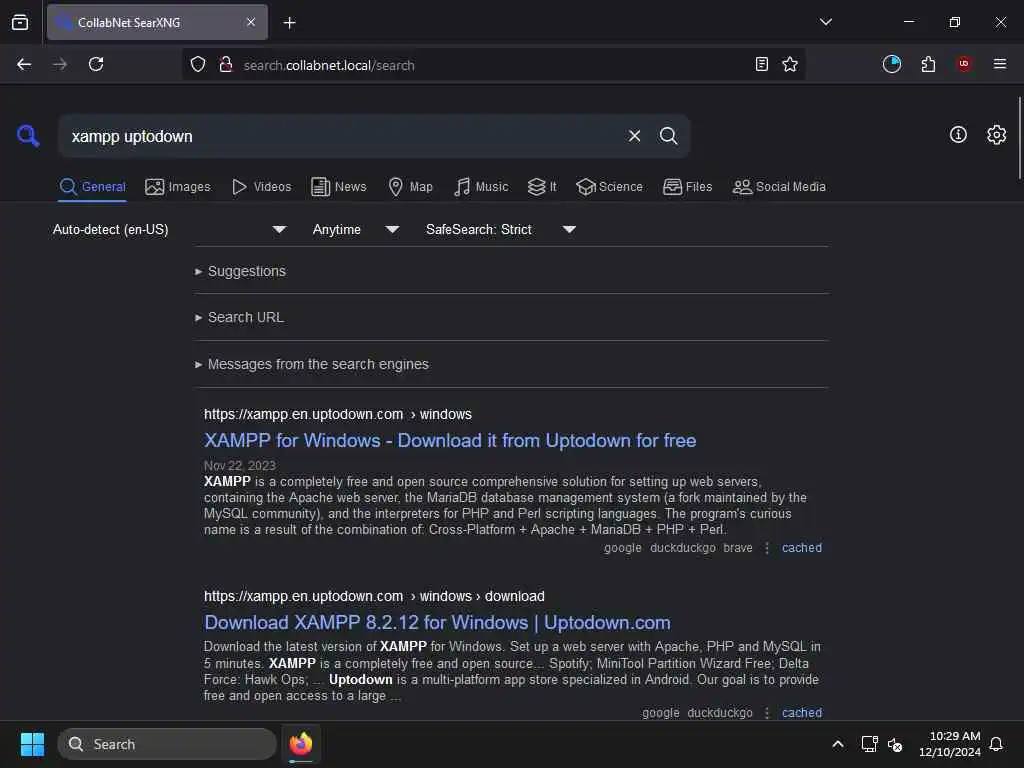Click "brave" engine label on first result
Screen dimensions: 1024x768
tap(738, 548)
